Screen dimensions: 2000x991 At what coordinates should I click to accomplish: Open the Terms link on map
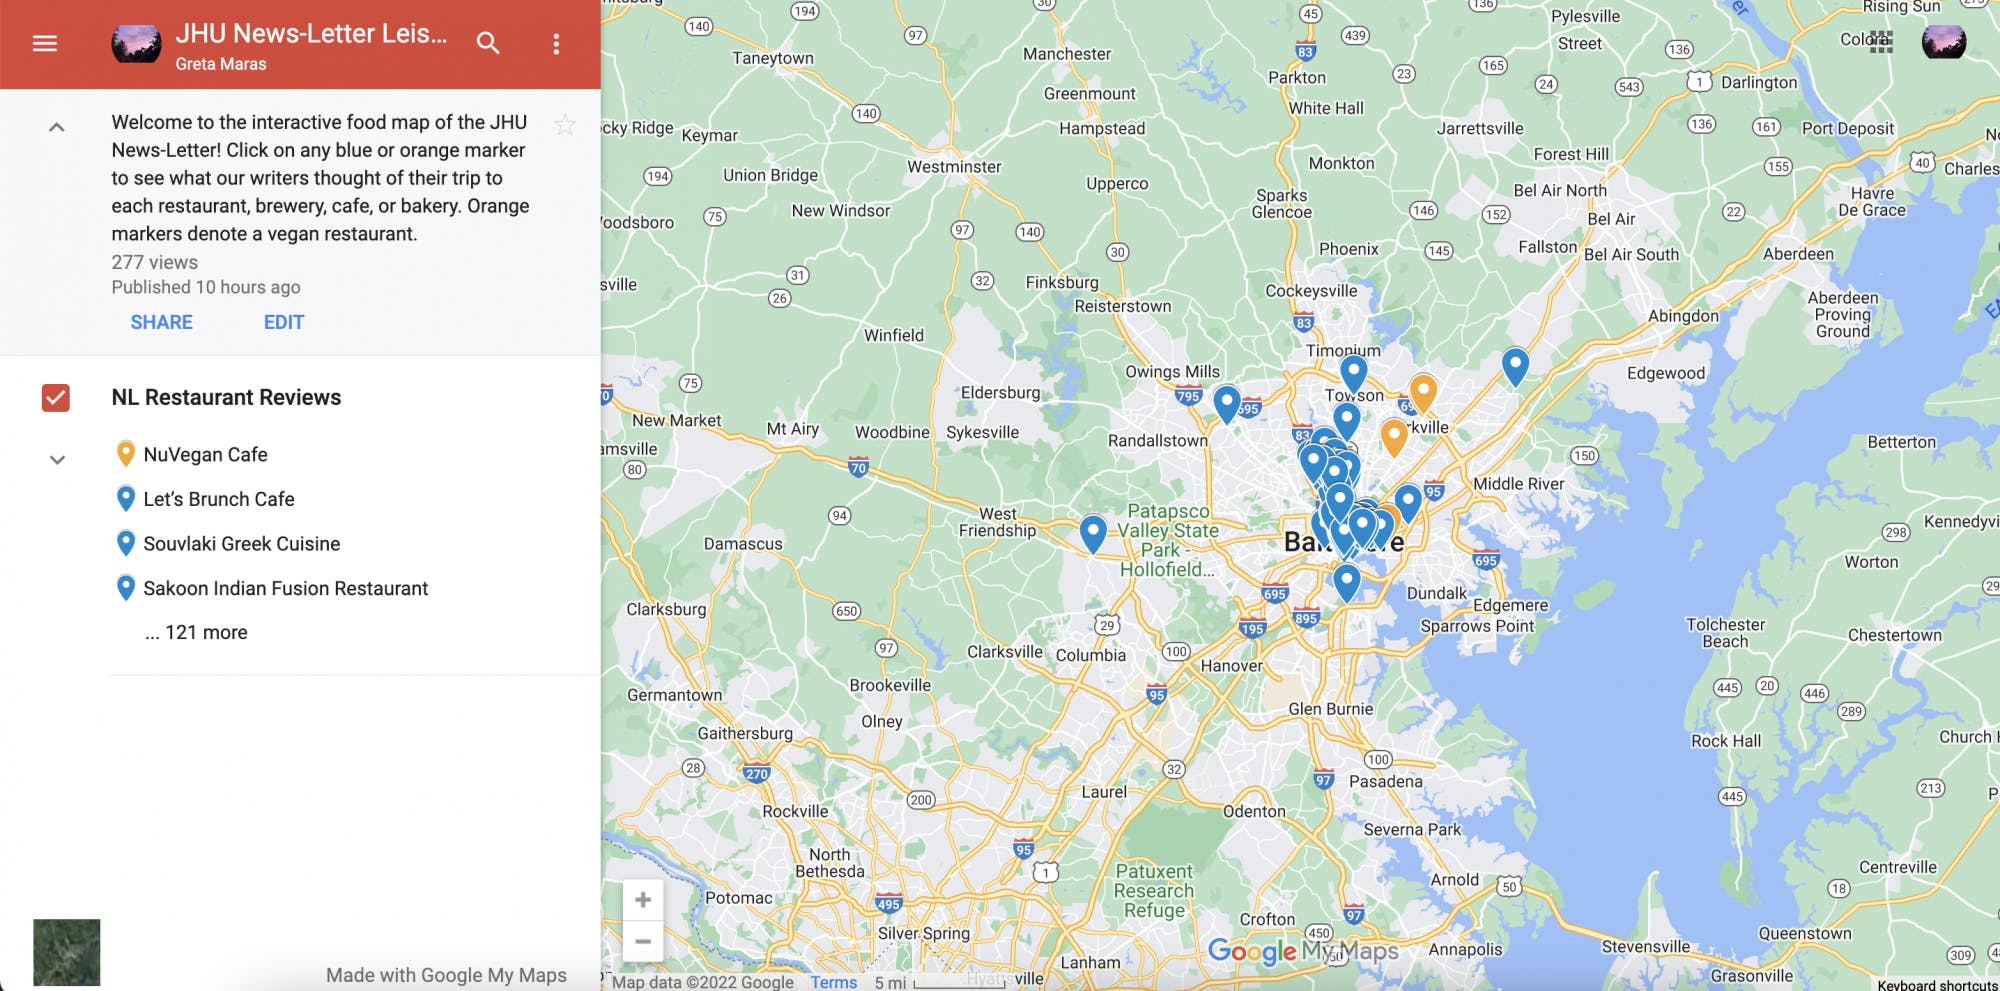[833, 982]
